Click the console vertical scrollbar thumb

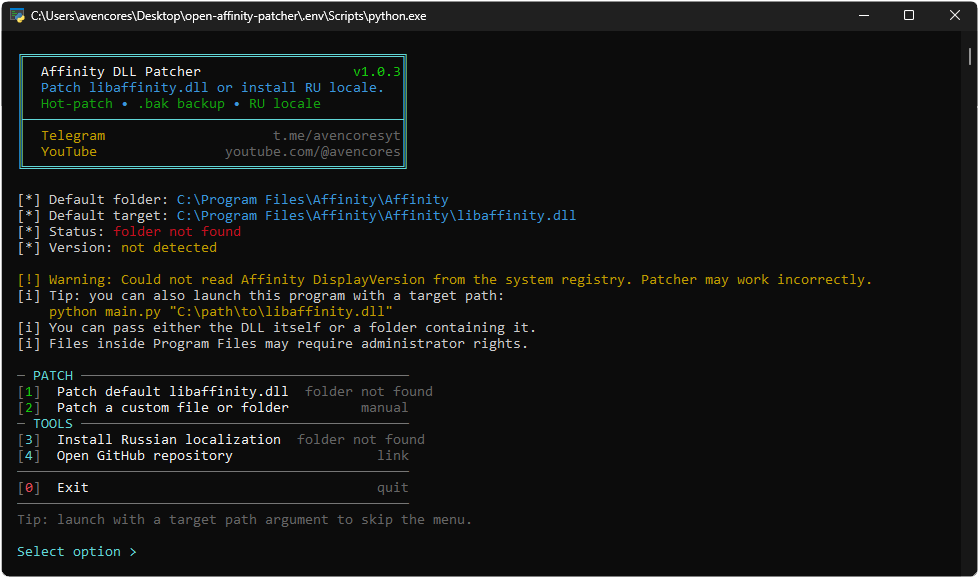(x=970, y=56)
